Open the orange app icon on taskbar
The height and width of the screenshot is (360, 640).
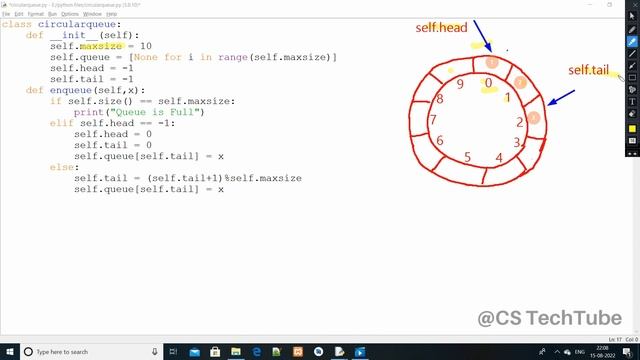click(x=298, y=352)
